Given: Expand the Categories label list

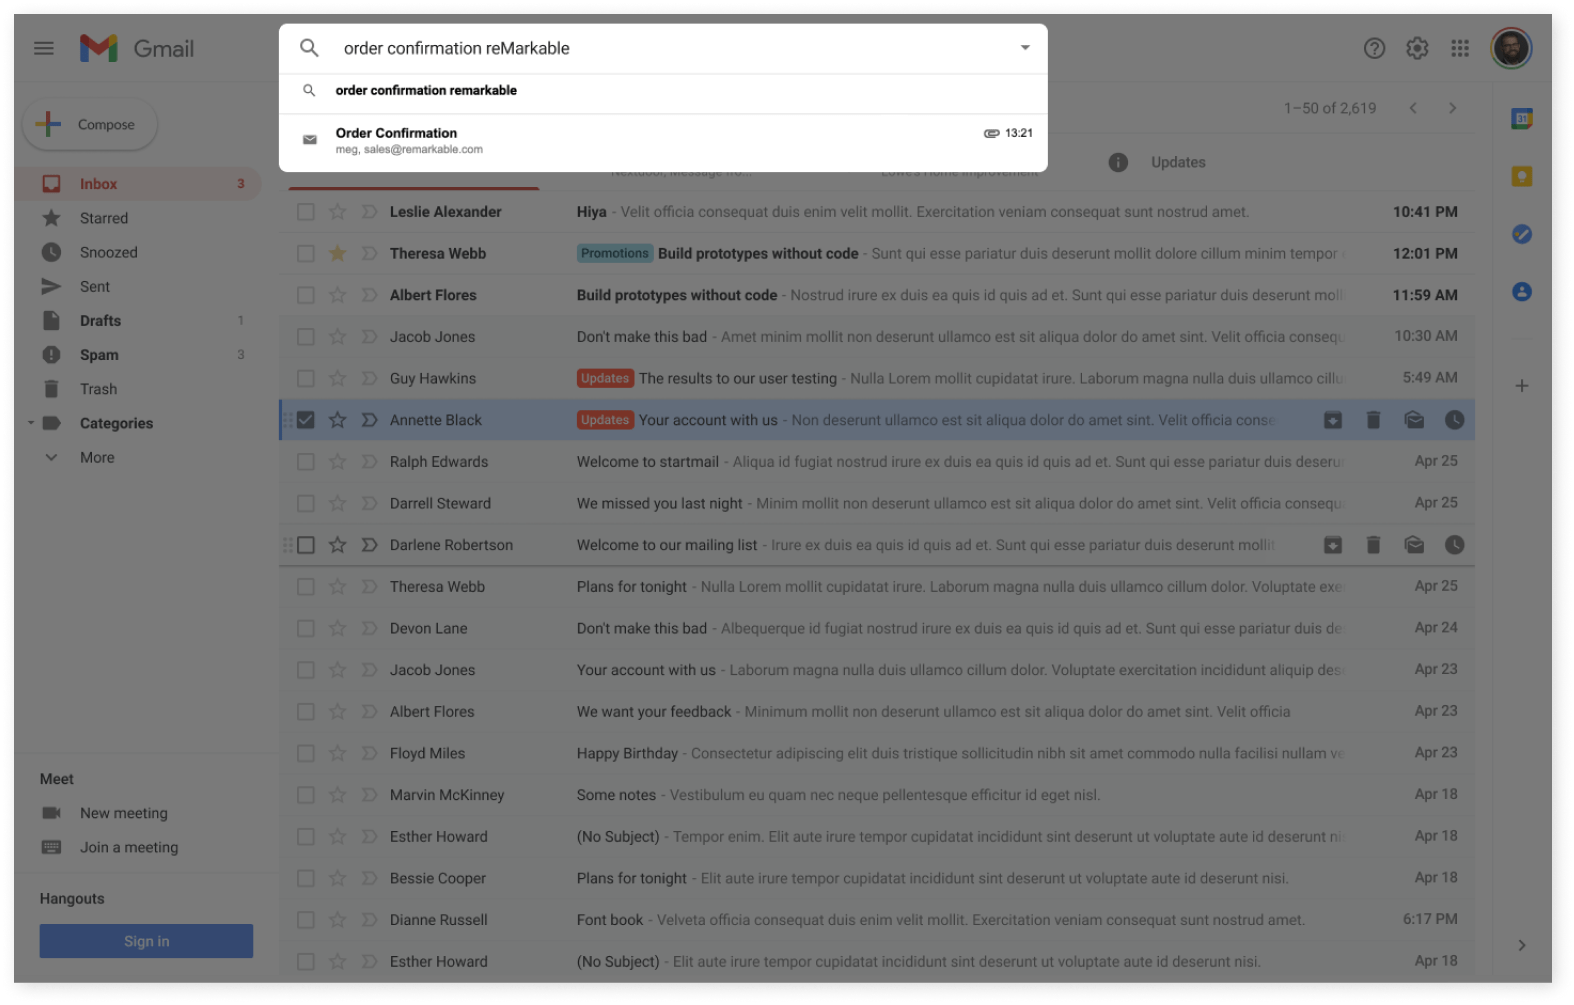Looking at the screenshot, I should 31,423.
